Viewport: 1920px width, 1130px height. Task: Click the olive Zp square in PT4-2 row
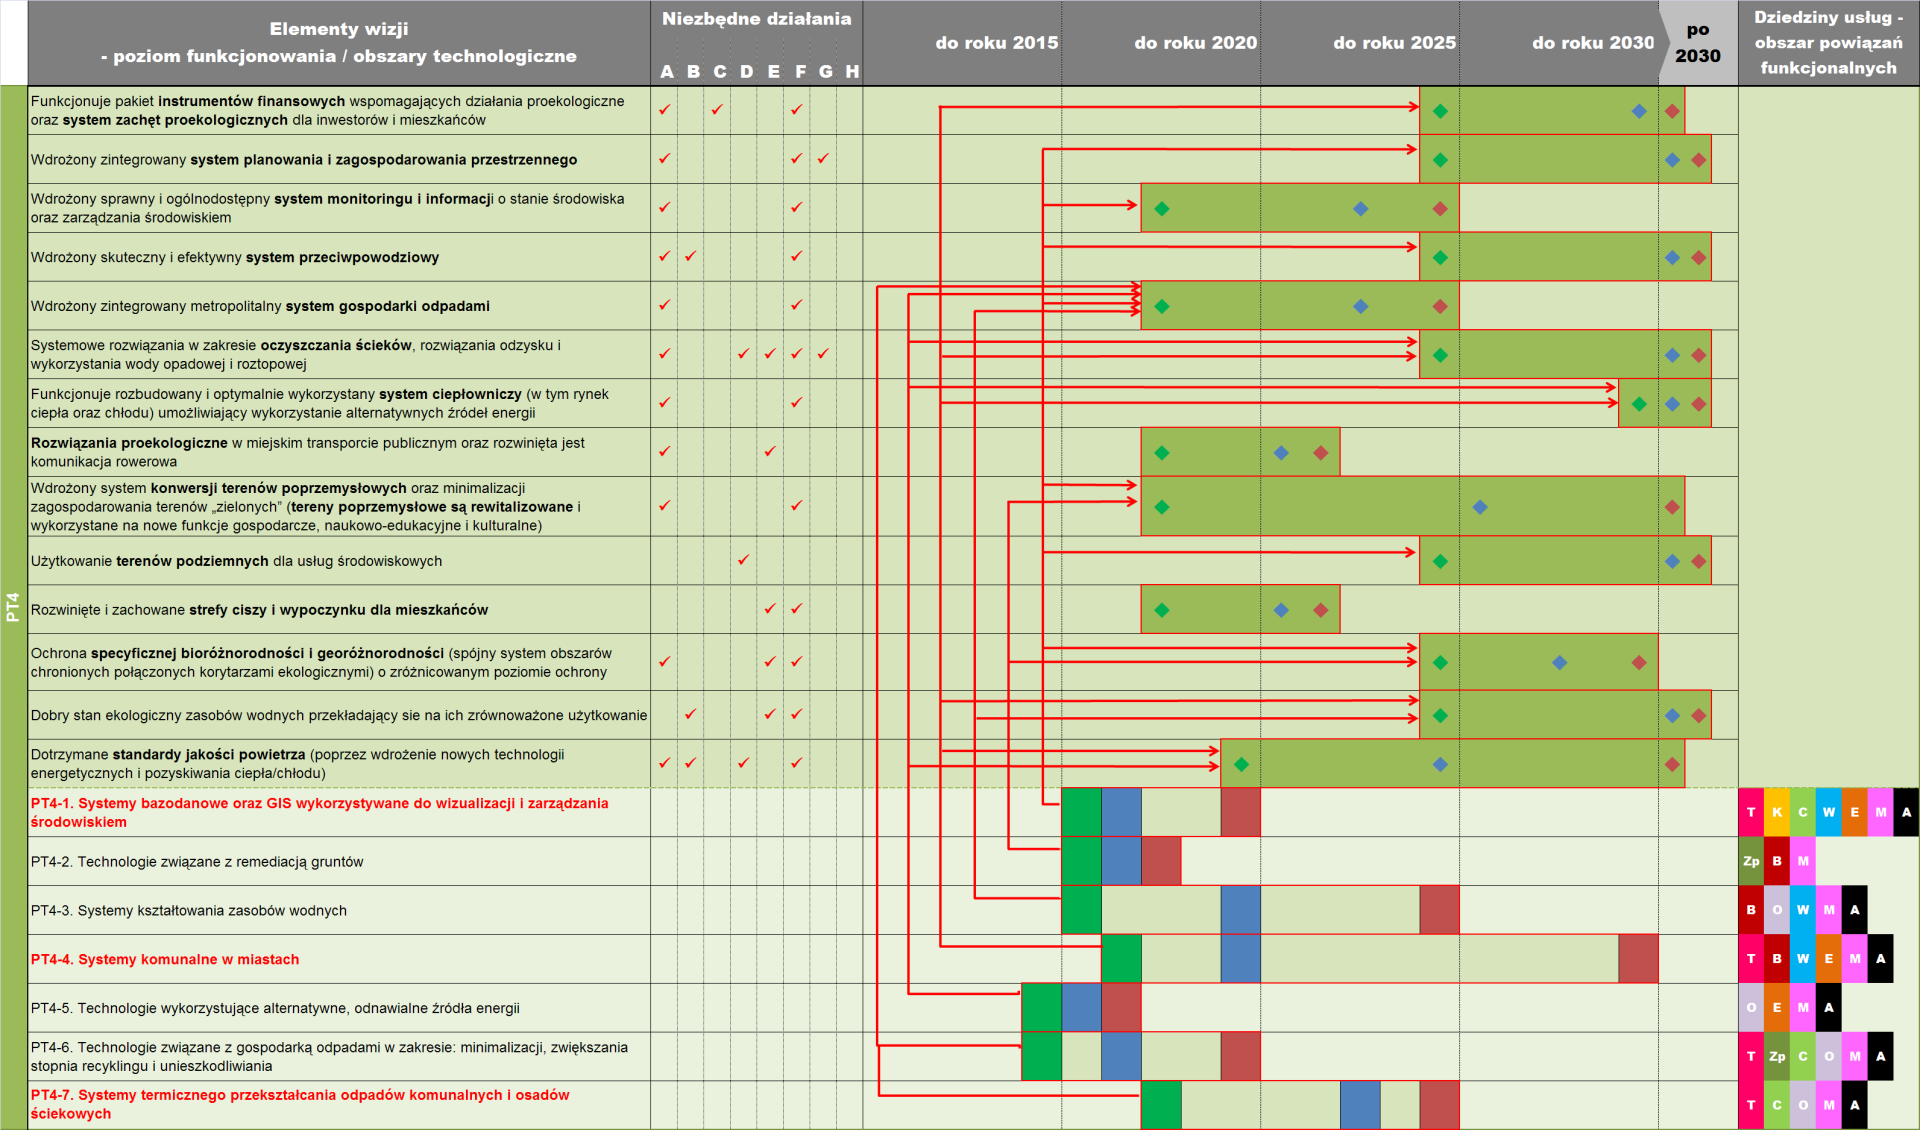[1751, 861]
